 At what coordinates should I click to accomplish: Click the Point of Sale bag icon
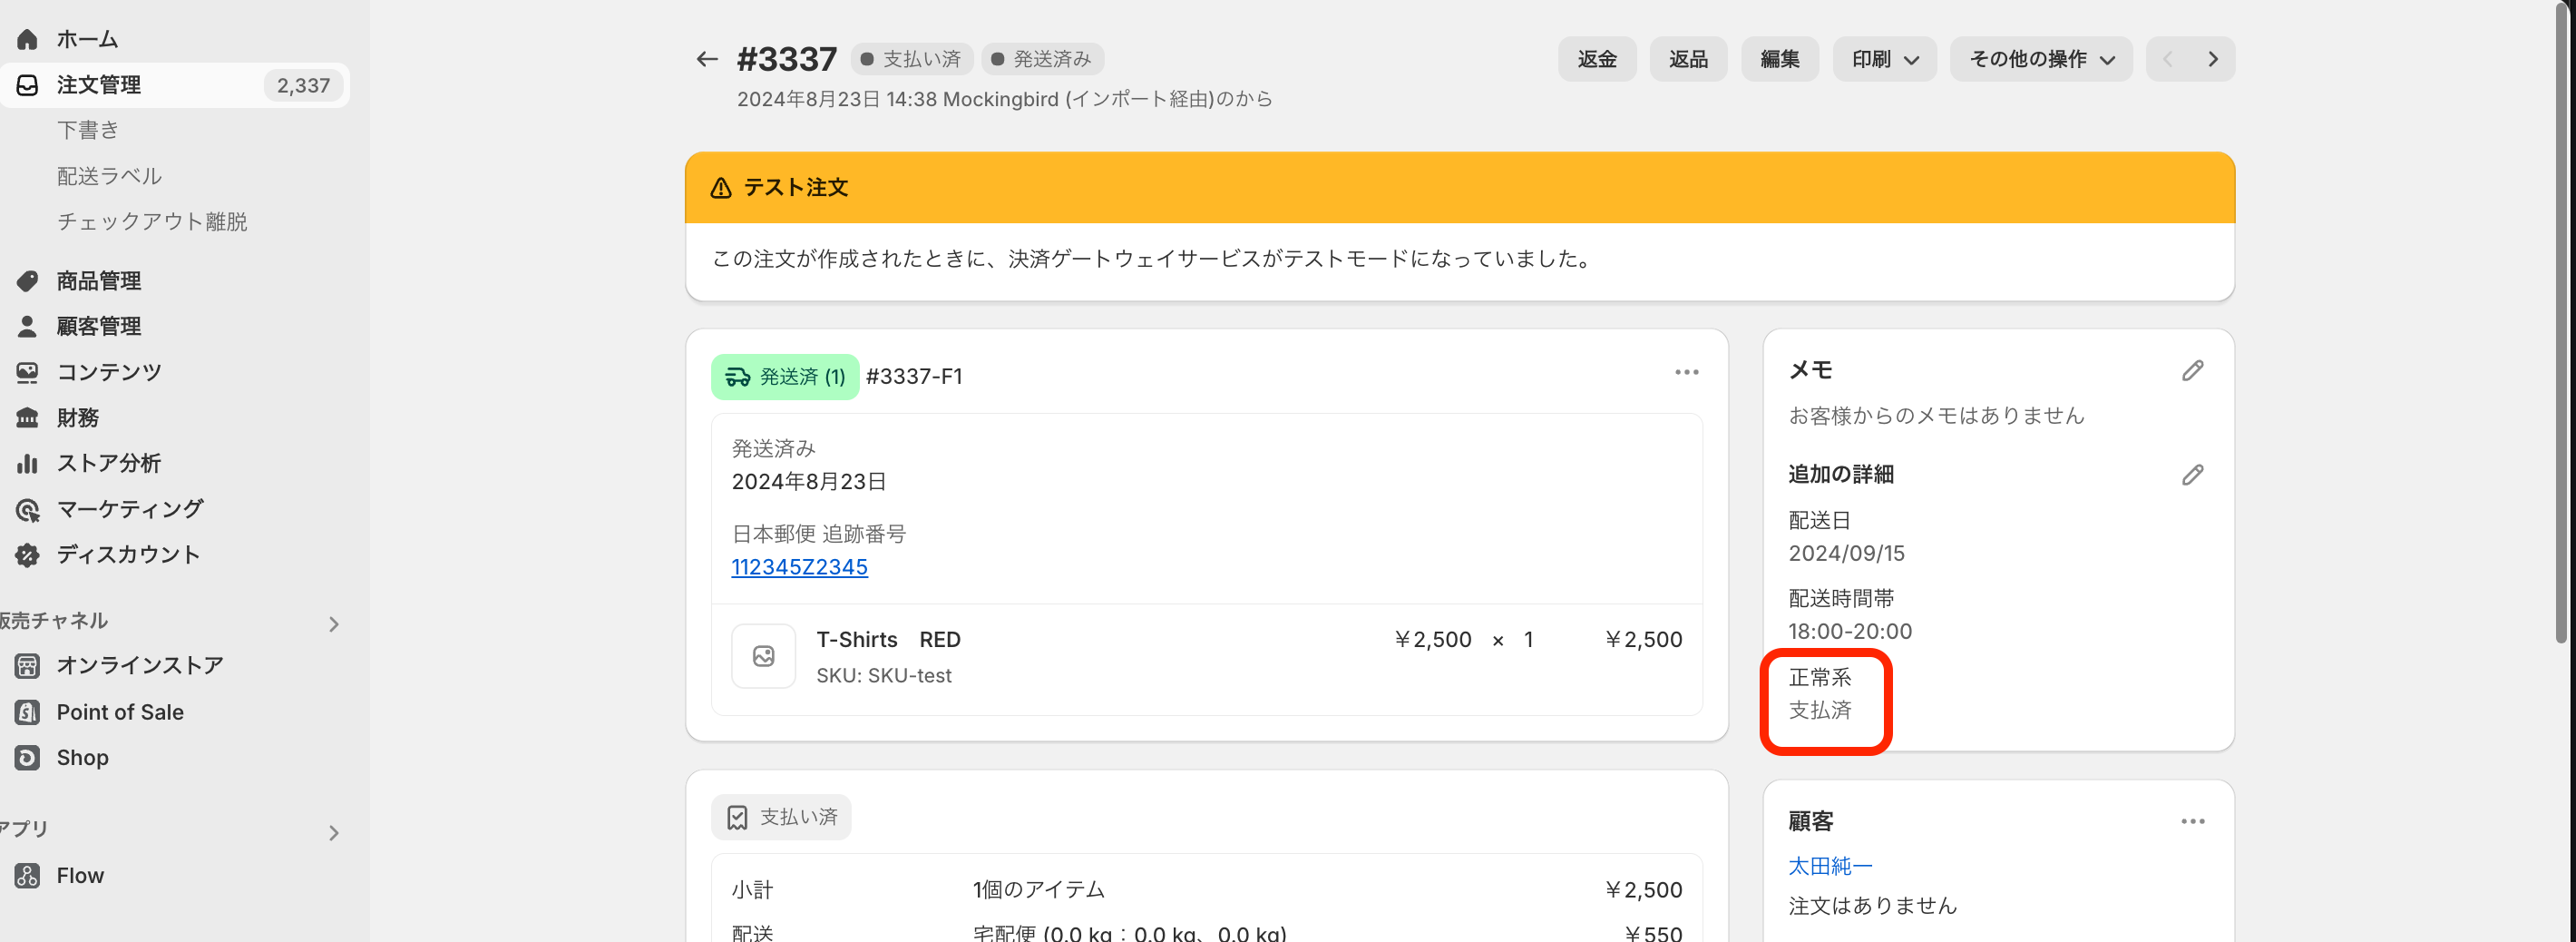tap(27, 712)
